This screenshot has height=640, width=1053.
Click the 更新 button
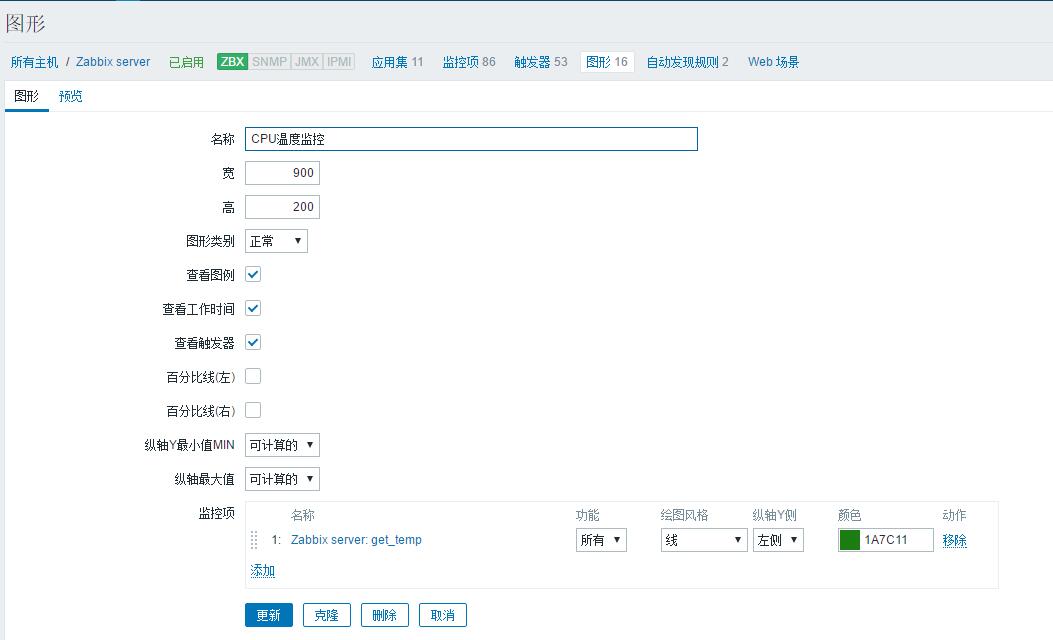[x=269, y=615]
